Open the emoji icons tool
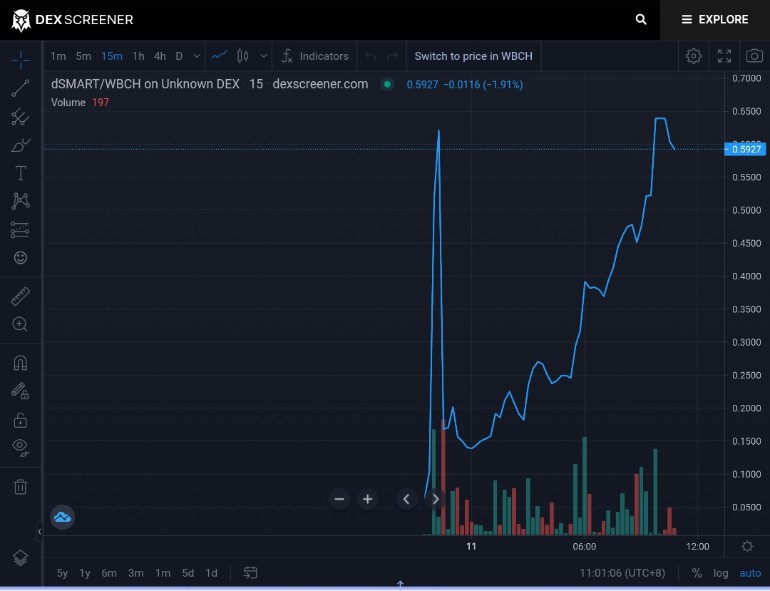The width and height of the screenshot is (770, 591). point(20,257)
